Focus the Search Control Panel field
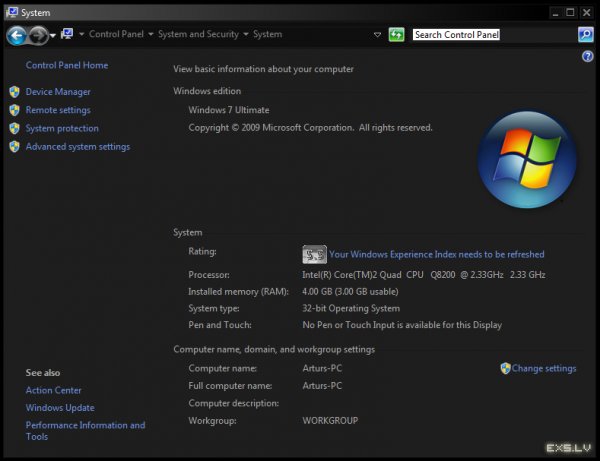Image resolution: width=600 pixels, height=461 pixels. (x=494, y=35)
